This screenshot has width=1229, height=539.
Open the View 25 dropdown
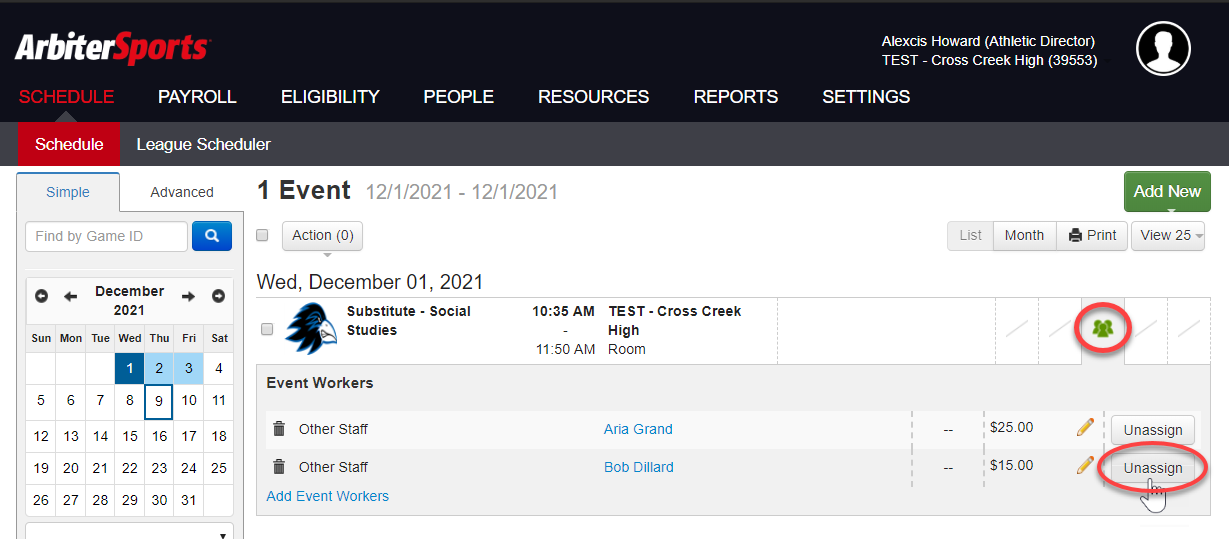1168,236
